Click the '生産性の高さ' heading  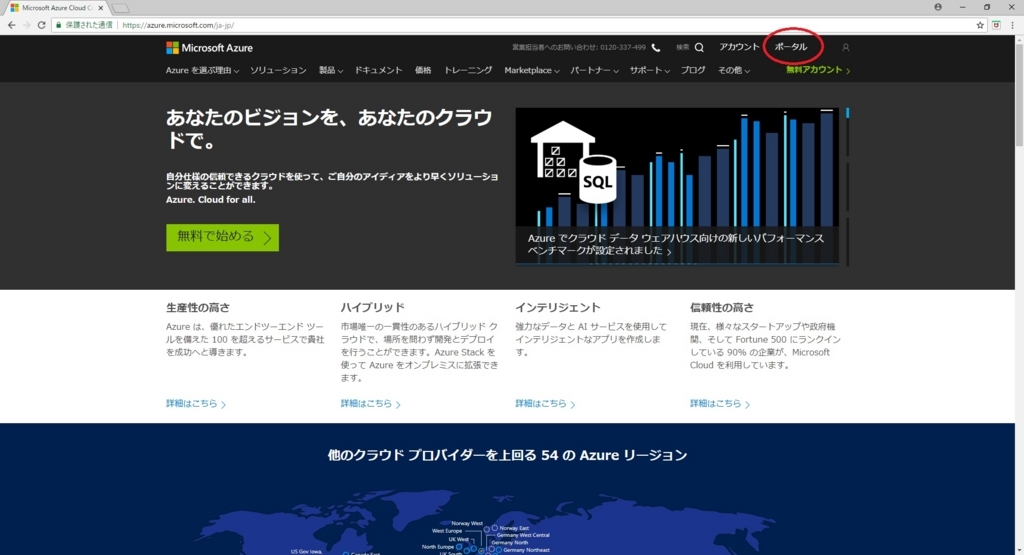coord(197,308)
